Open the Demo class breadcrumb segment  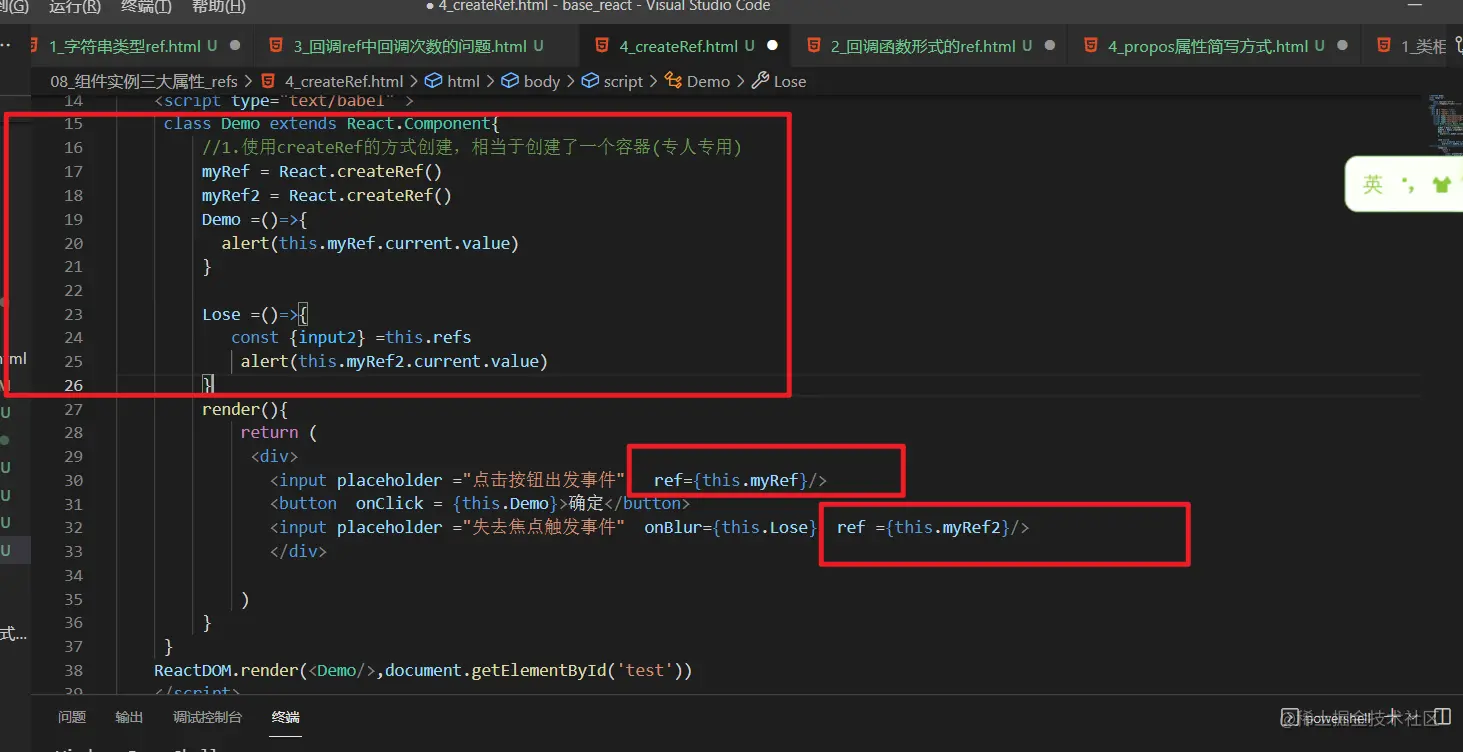pos(709,81)
